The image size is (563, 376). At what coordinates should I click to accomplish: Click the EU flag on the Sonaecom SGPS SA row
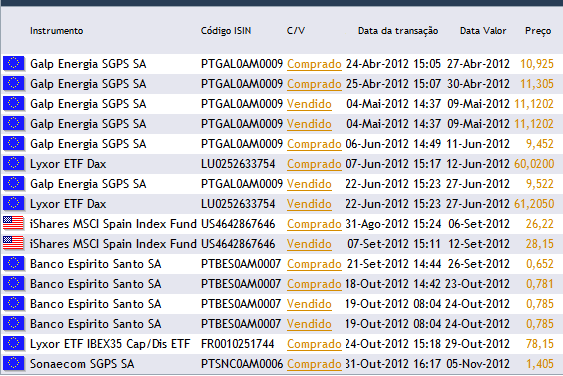[14, 363]
